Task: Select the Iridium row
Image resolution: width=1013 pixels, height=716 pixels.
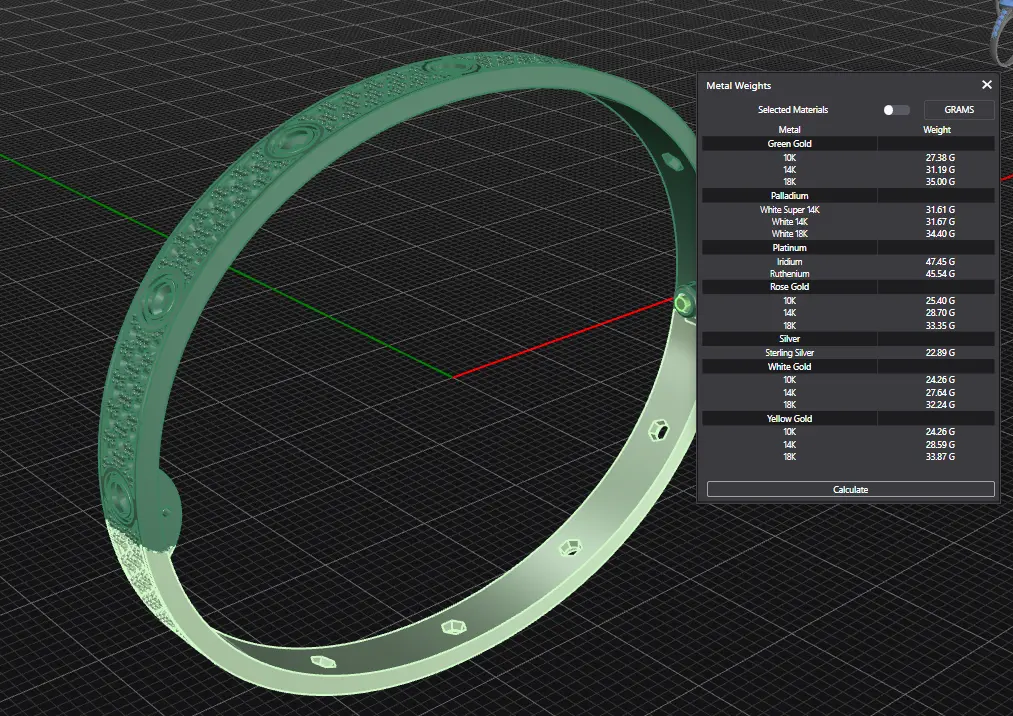Action: [x=848, y=262]
